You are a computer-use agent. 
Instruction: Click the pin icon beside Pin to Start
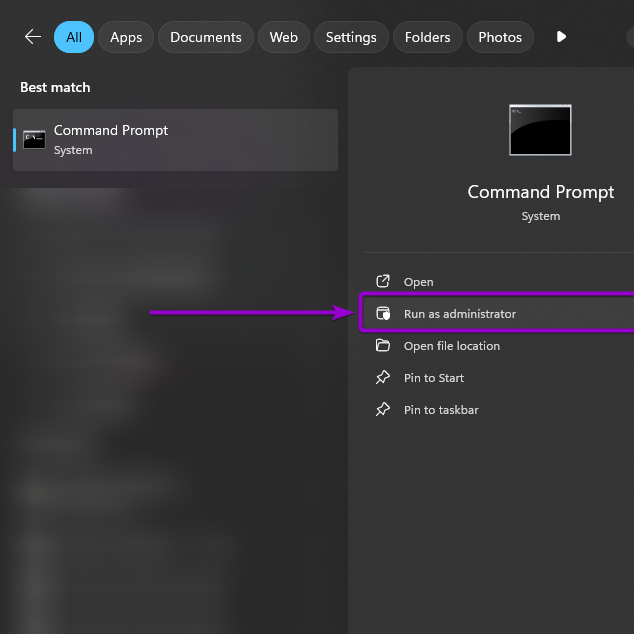[382, 378]
